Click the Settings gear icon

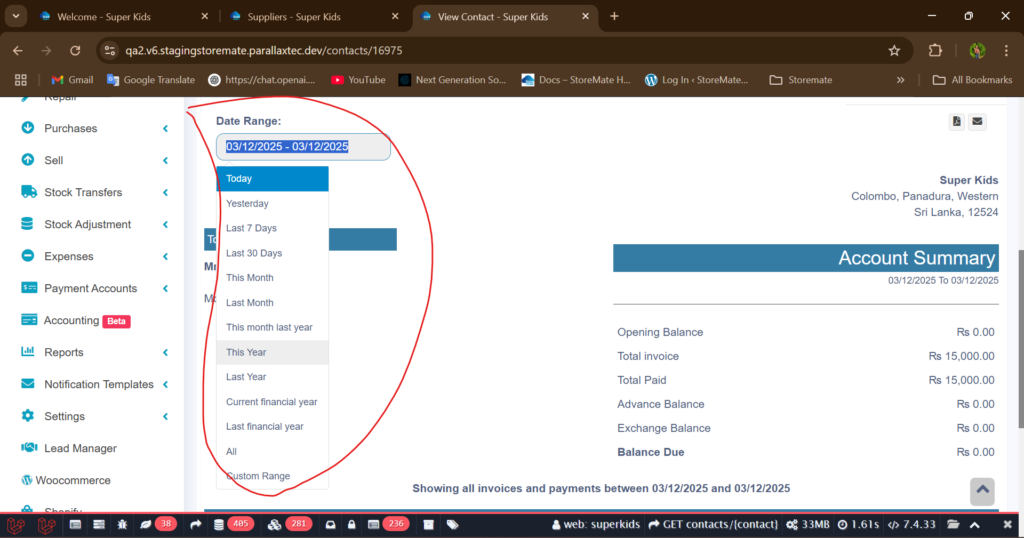coord(27,416)
